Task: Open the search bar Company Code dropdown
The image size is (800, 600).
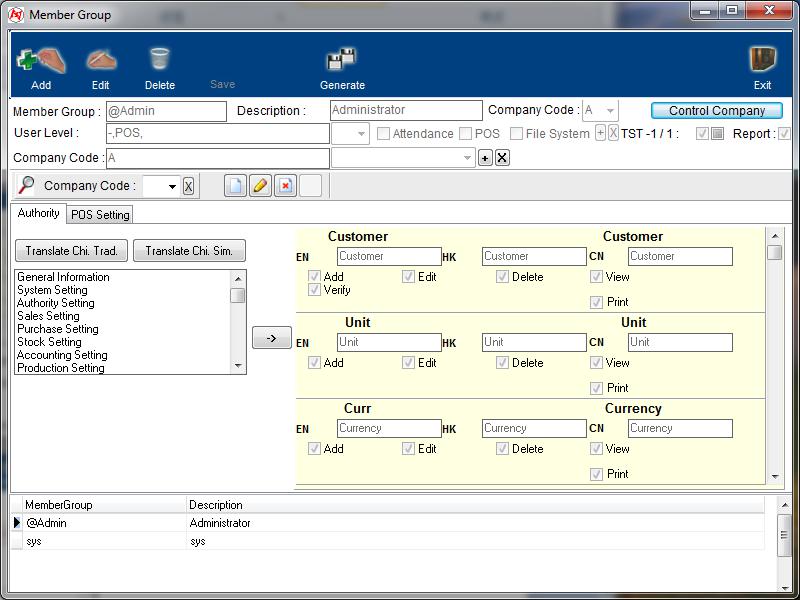Action: pos(172,186)
